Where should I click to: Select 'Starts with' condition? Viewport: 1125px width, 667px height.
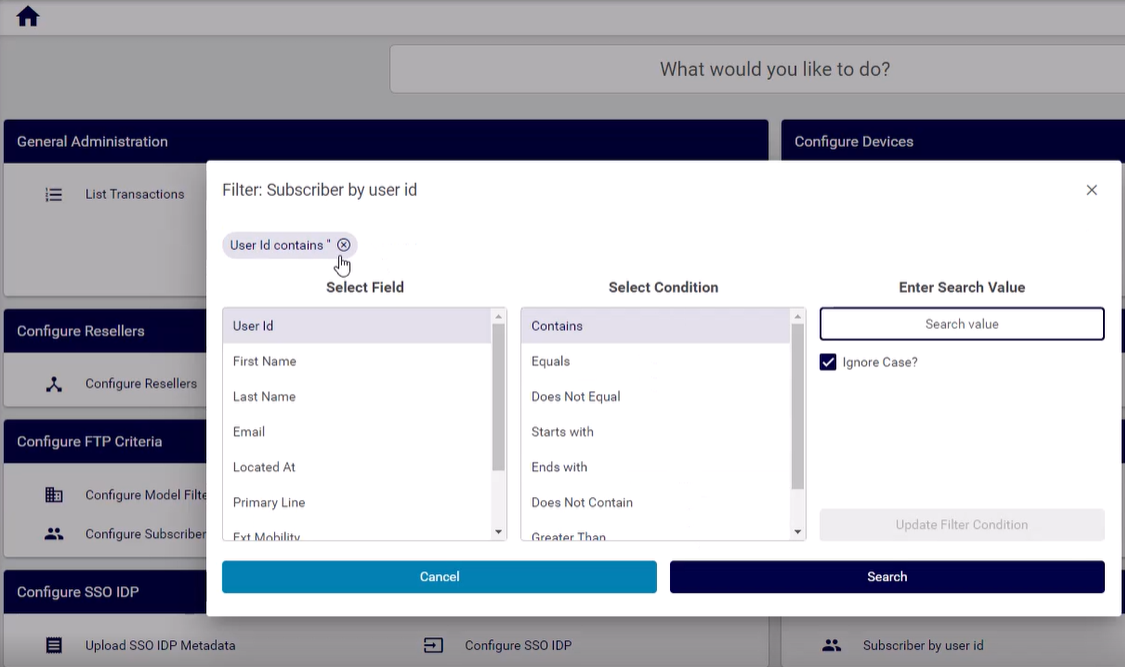coord(562,432)
